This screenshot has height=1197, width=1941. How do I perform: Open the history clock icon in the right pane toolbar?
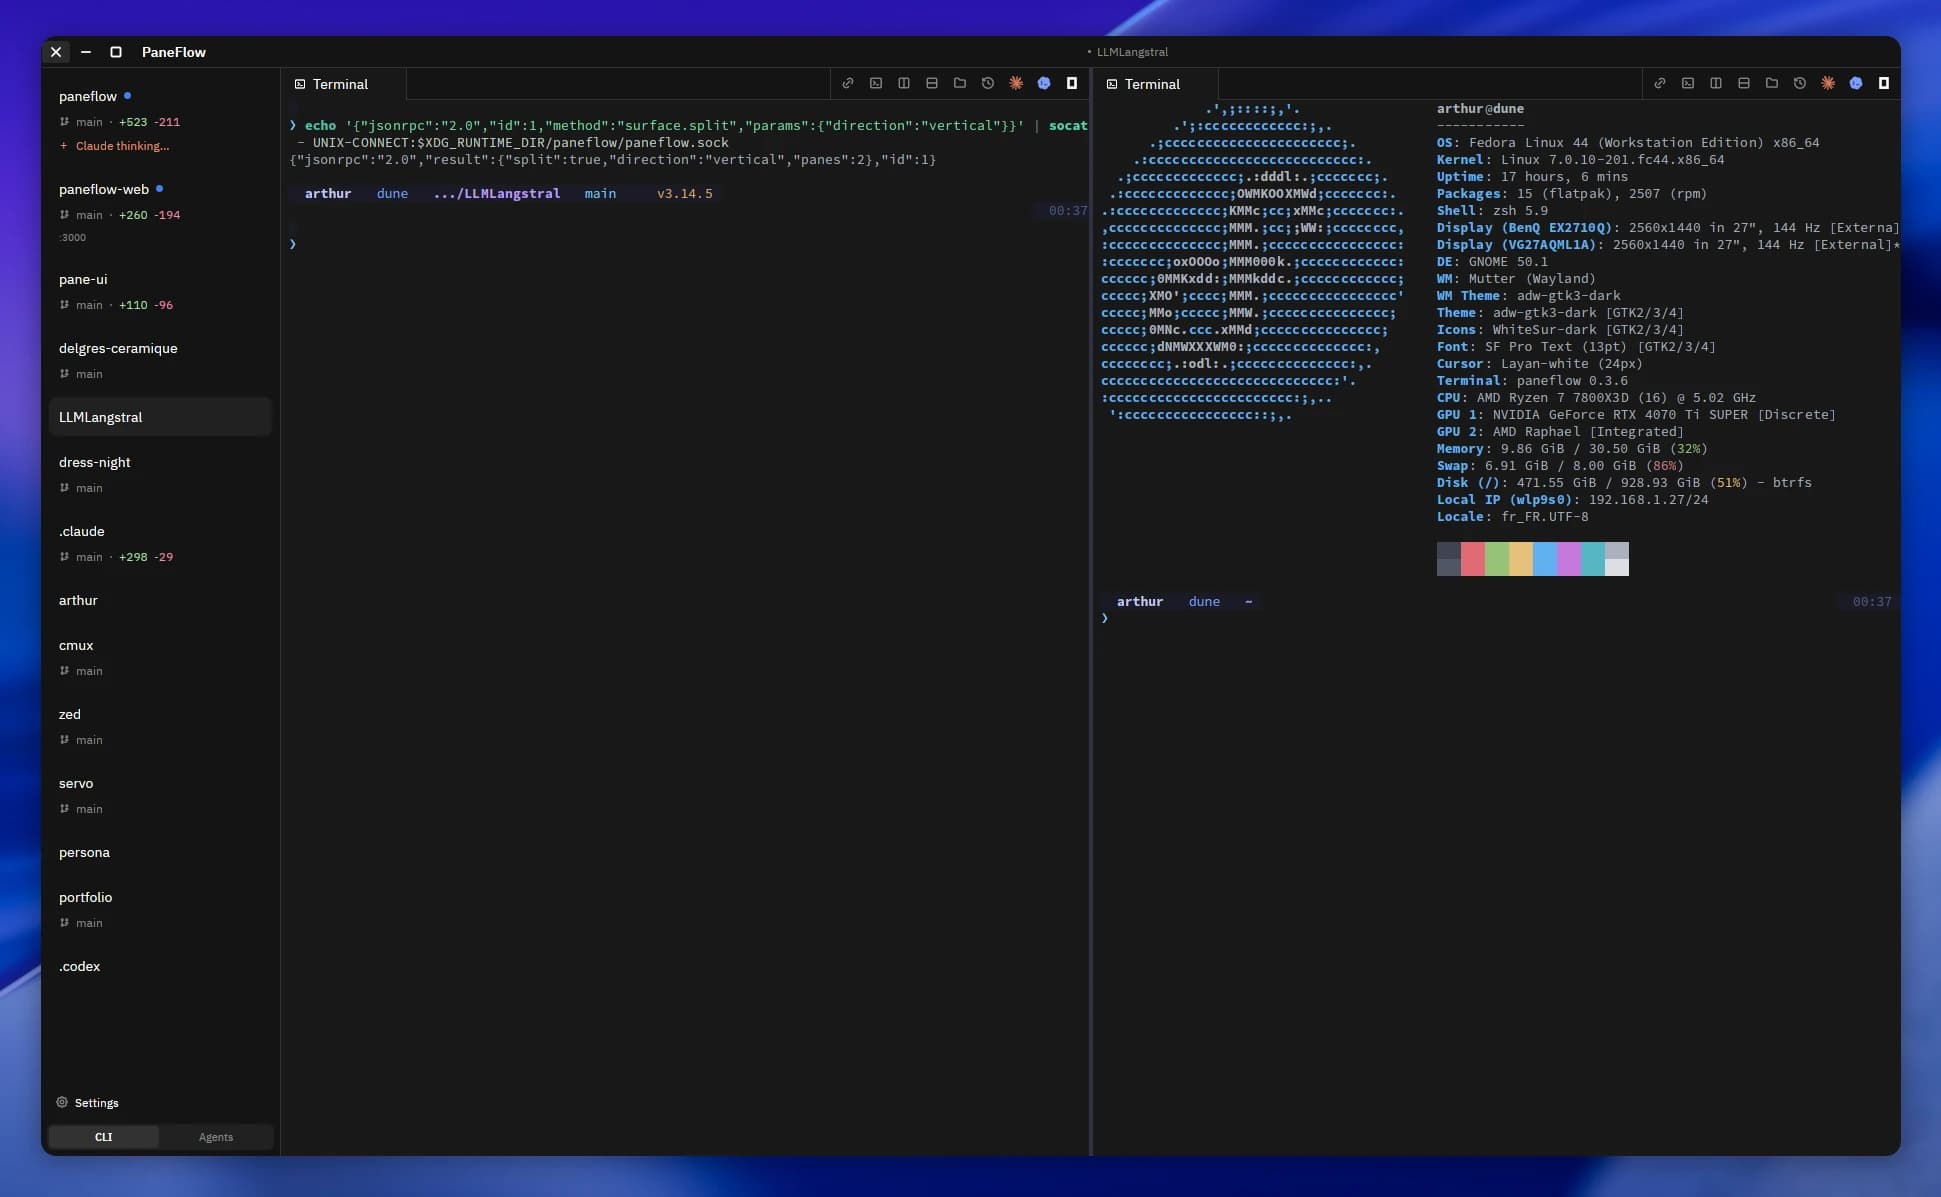pyautogui.click(x=1800, y=84)
